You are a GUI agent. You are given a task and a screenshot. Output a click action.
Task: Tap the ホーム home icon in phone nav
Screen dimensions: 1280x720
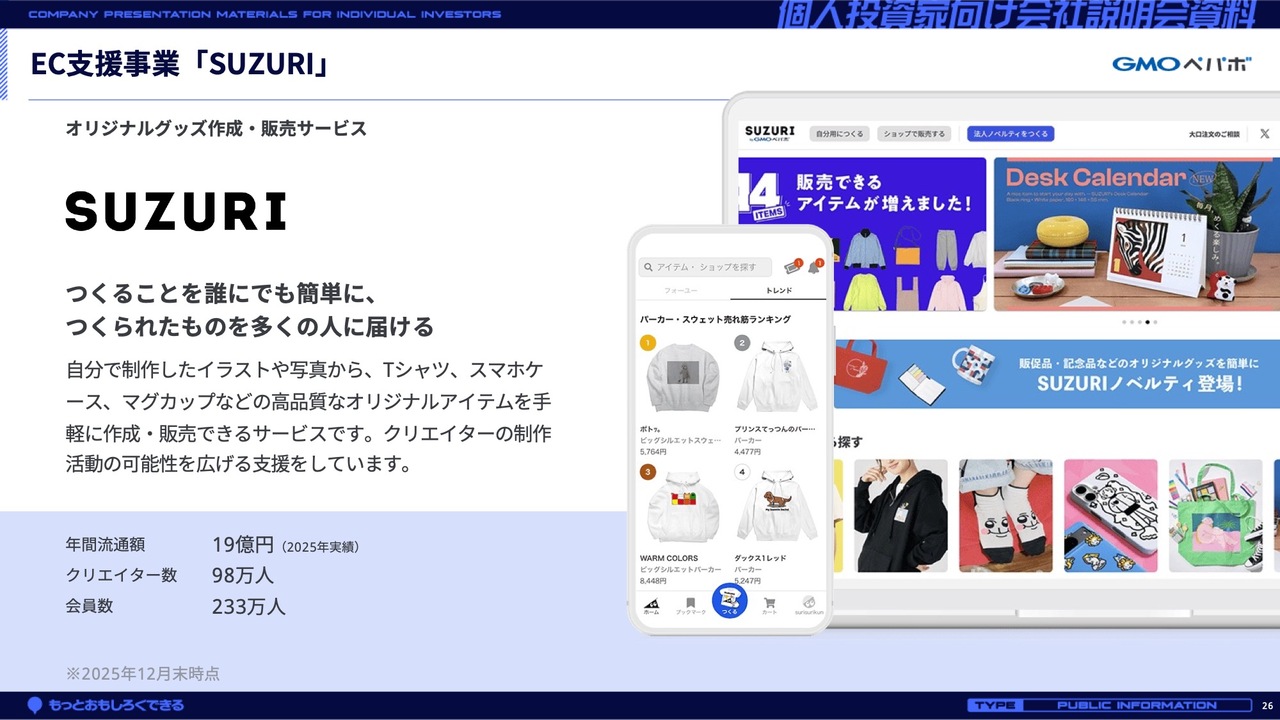pyautogui.click(x=651, y=604)
